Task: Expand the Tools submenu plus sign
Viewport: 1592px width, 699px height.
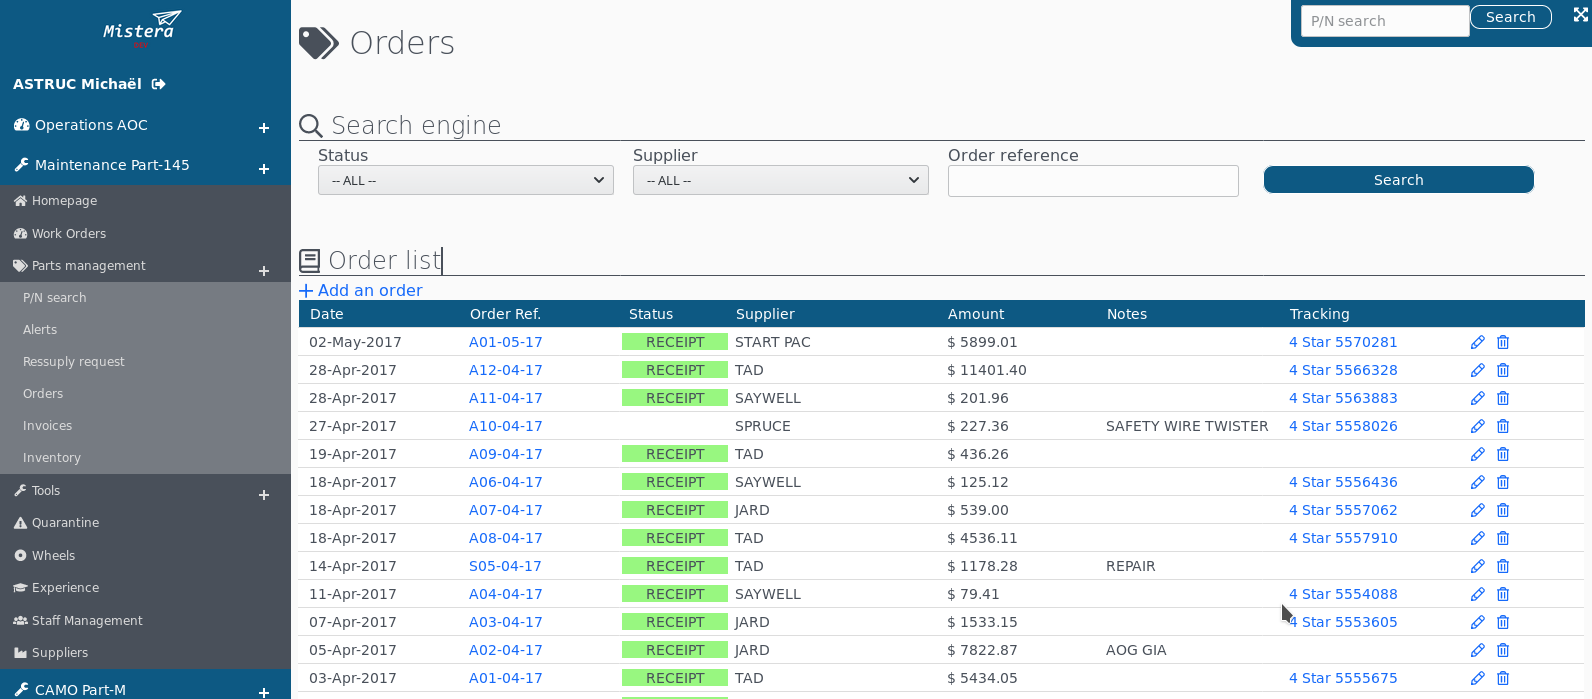Action: (264, 495)
